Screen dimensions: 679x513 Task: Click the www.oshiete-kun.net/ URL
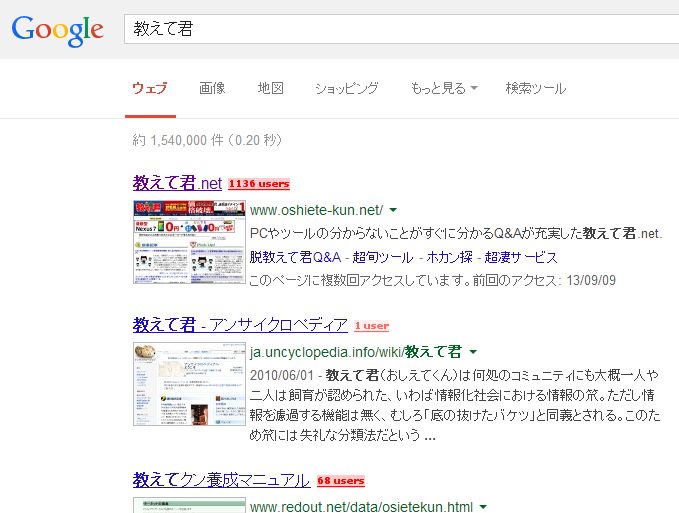317,210
